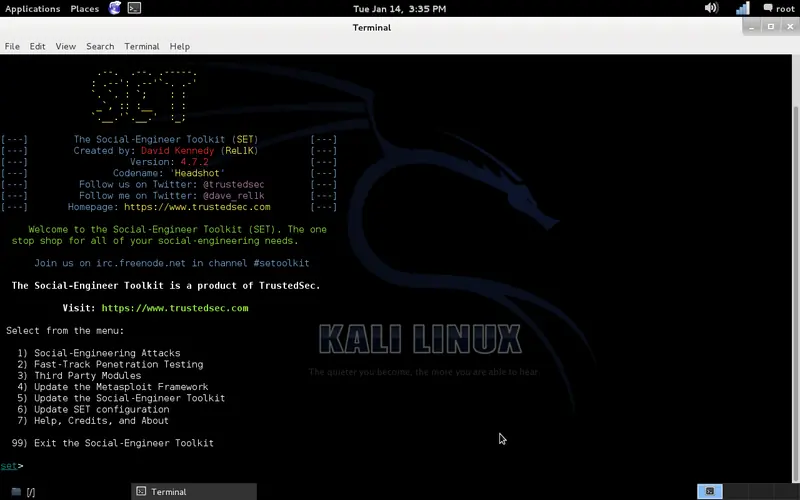Viewport: 800px width, 500px height.
Task: Click the 'Headshot' codename text
Action: [x=197, y=173]
